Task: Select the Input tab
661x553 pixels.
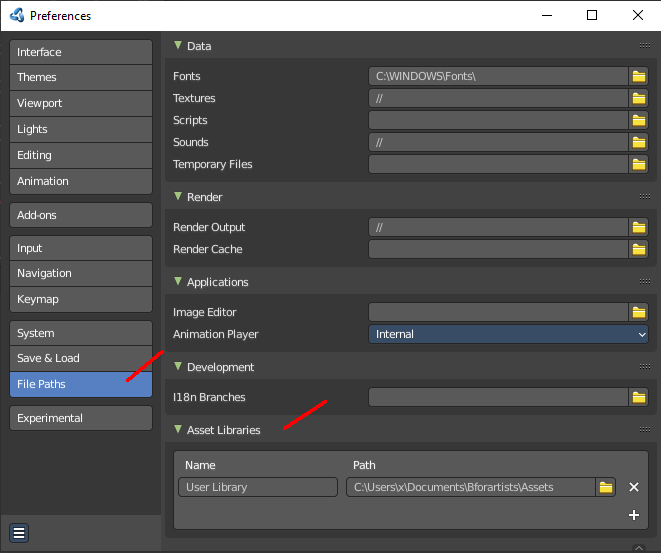Action: point(81,248)
